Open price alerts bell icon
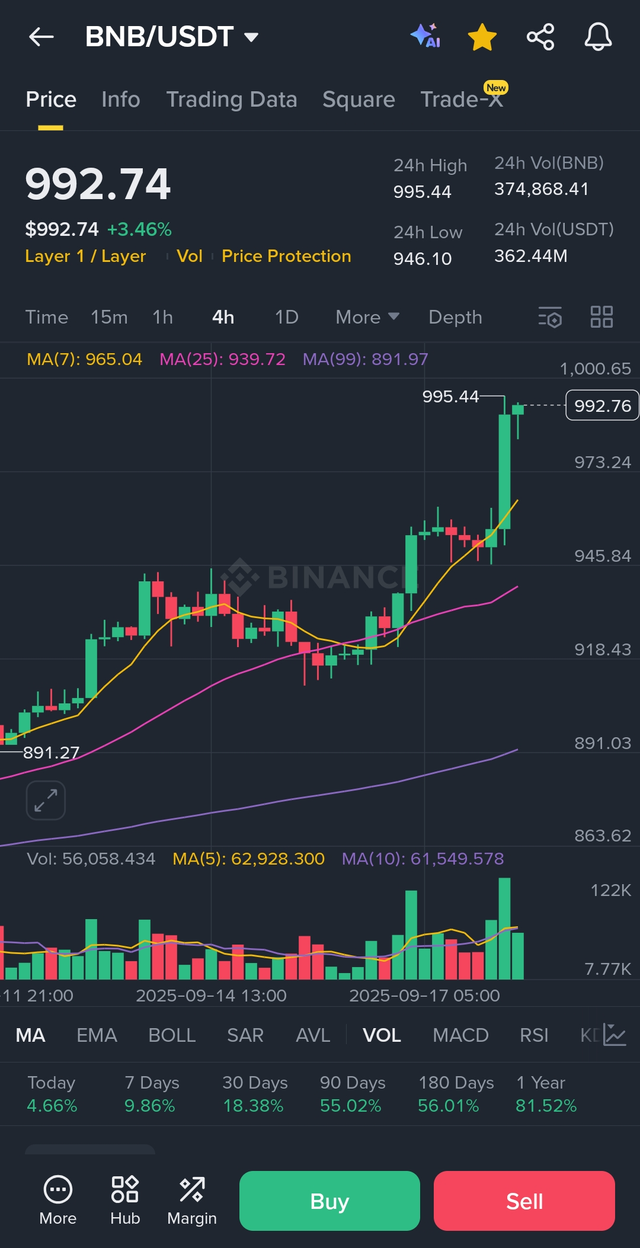The height and width of the screenshot is (1248, 640). coord(598,37)
